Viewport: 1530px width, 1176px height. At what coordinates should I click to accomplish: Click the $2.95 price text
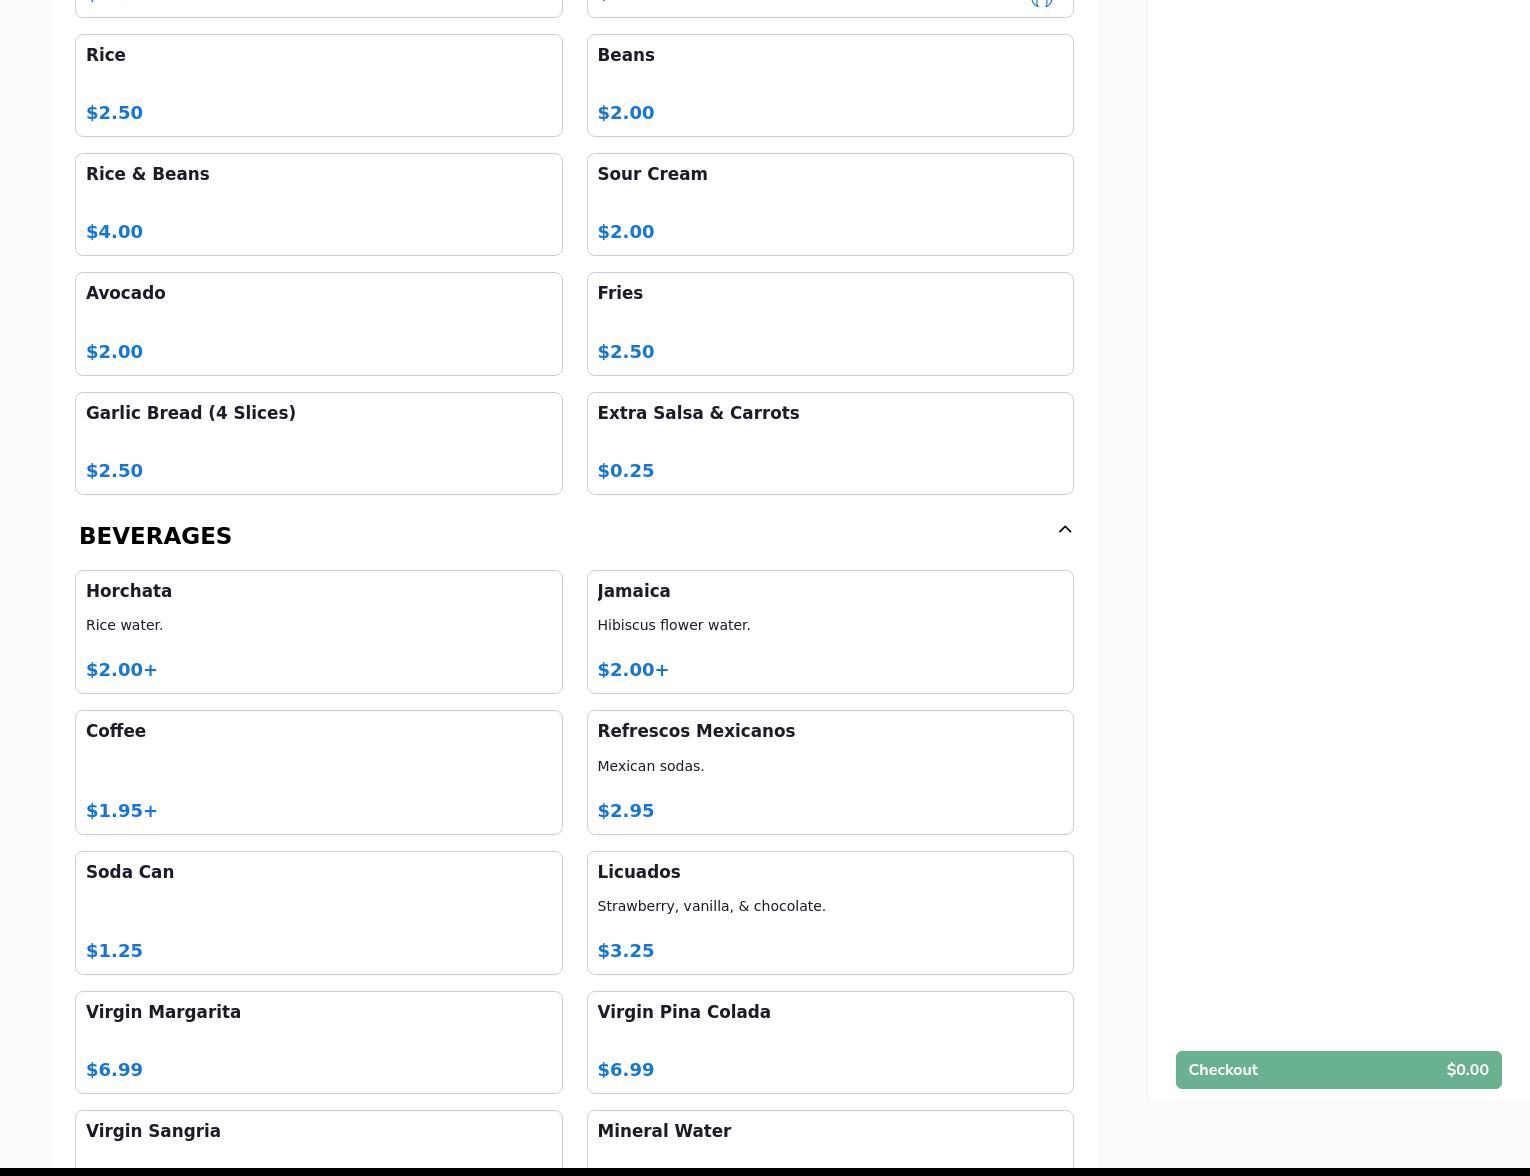pyautogui.click(x=626, y=811)
